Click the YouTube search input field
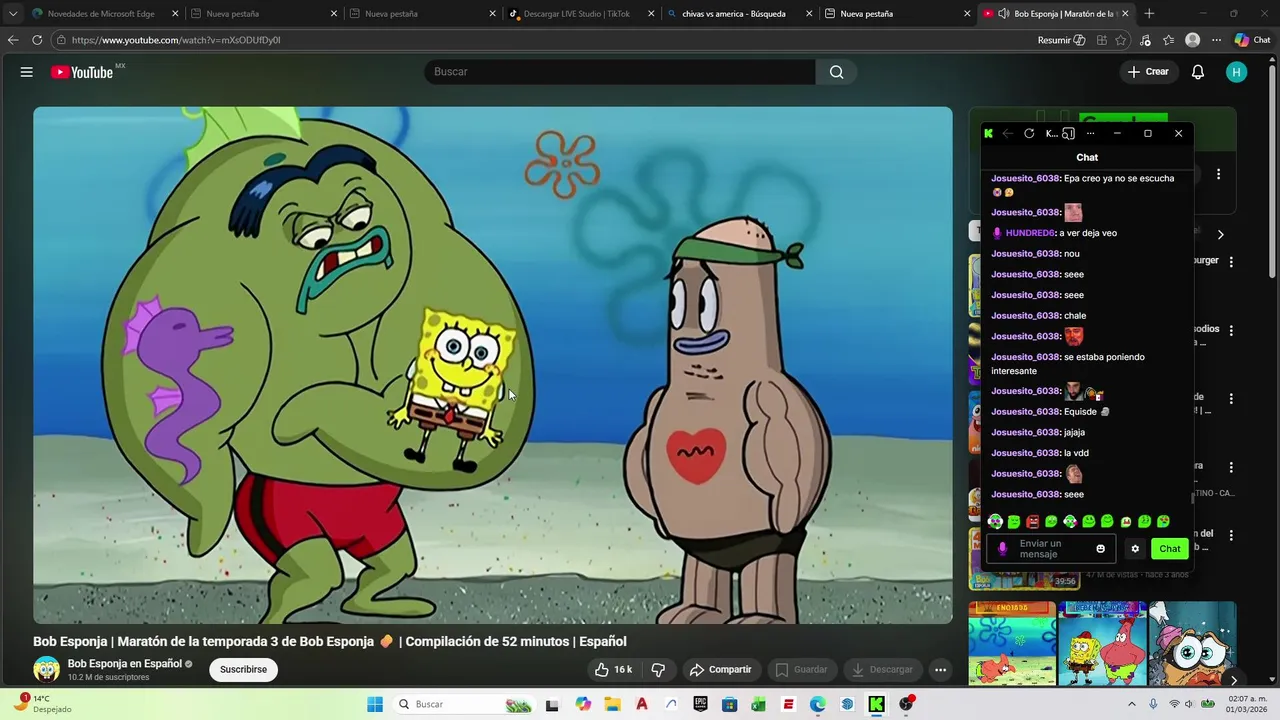The image size is (1280, 720). 620,72
